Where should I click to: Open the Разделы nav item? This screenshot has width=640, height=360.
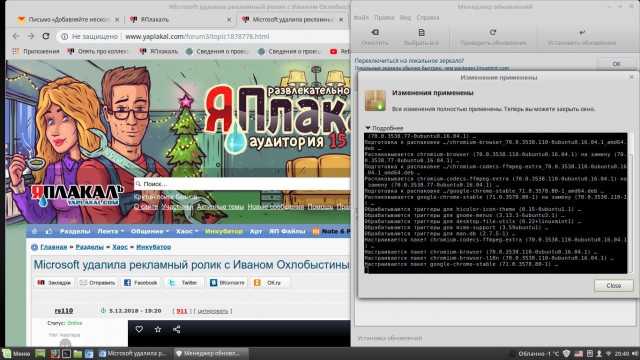(75, 231)
